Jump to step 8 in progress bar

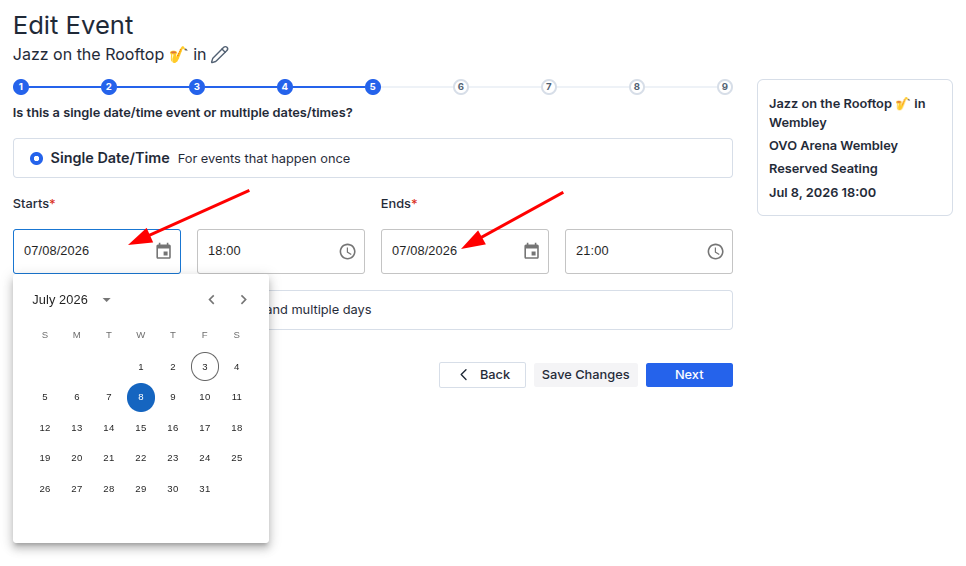point(637,87)
